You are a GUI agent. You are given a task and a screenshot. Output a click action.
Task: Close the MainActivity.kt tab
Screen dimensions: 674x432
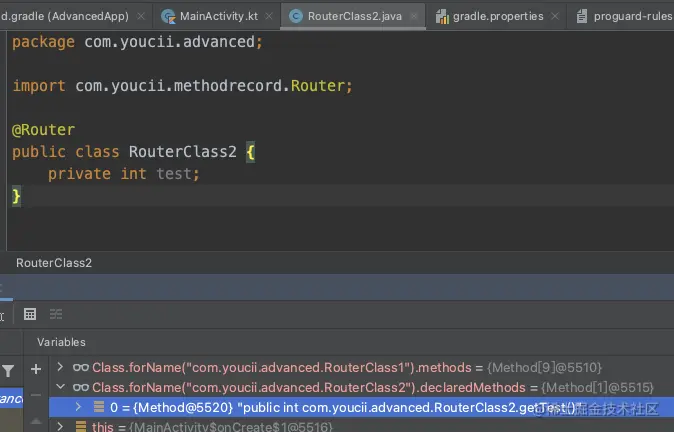269,16
